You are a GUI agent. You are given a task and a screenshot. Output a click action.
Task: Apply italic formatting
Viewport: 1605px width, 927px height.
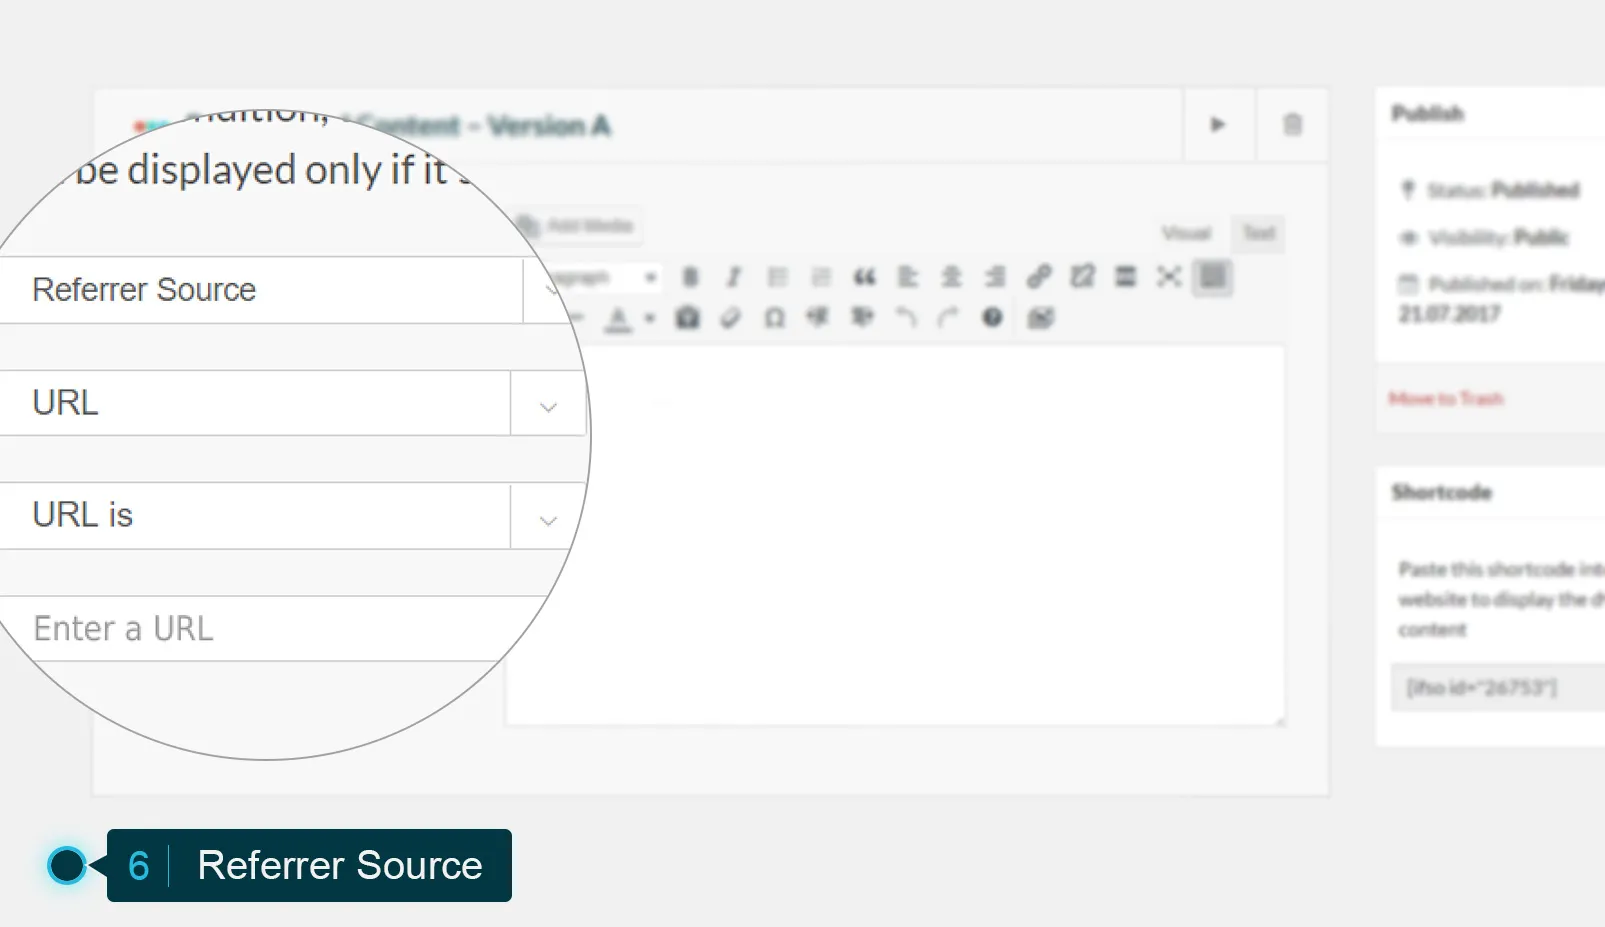pos(734,277)
